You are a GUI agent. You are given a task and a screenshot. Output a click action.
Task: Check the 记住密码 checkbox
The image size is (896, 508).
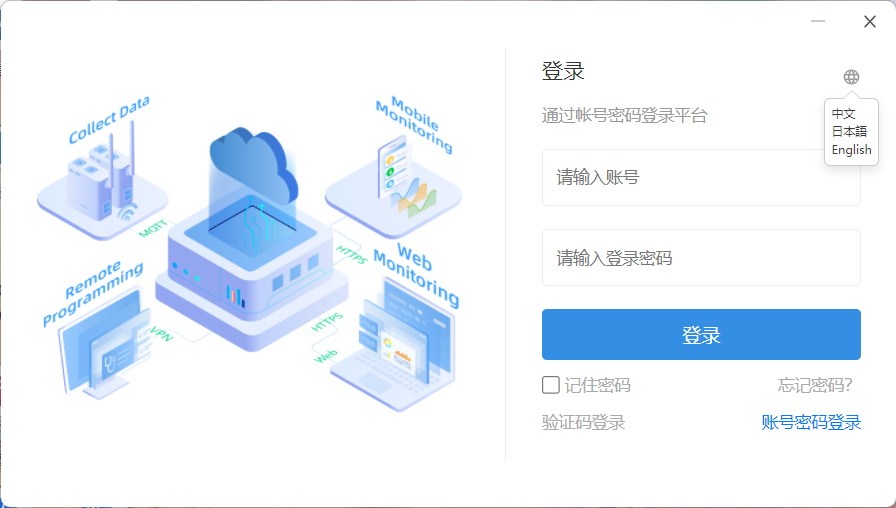551,385
